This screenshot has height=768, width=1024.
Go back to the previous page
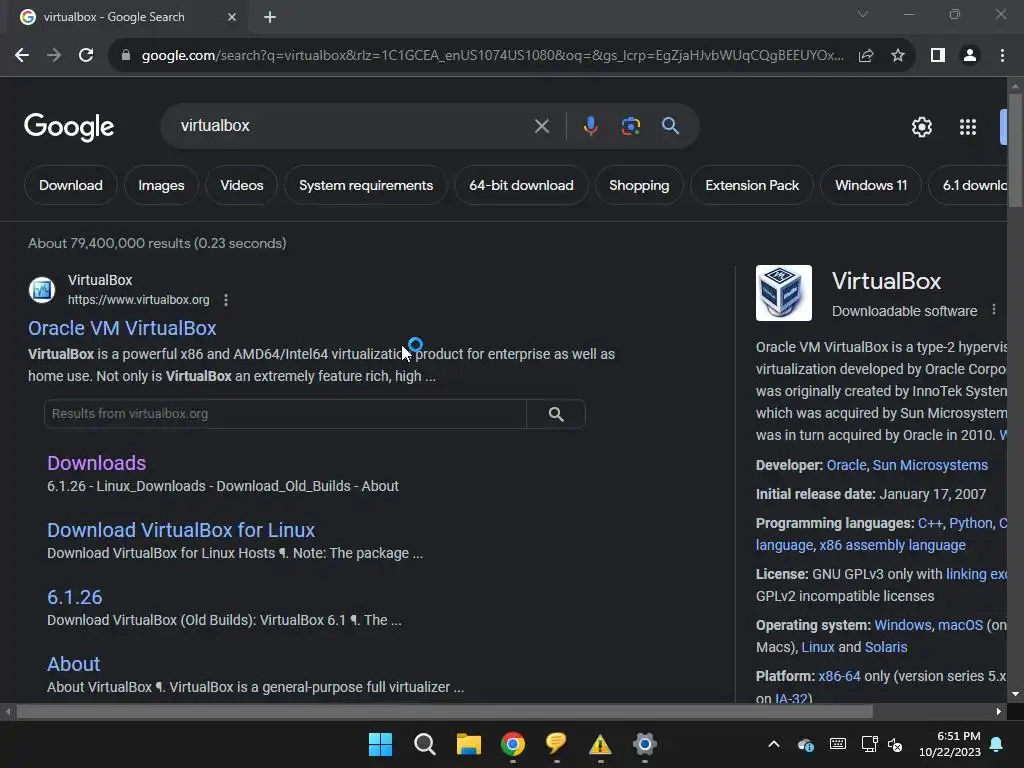pyautogui.click(x=22, y=56)
